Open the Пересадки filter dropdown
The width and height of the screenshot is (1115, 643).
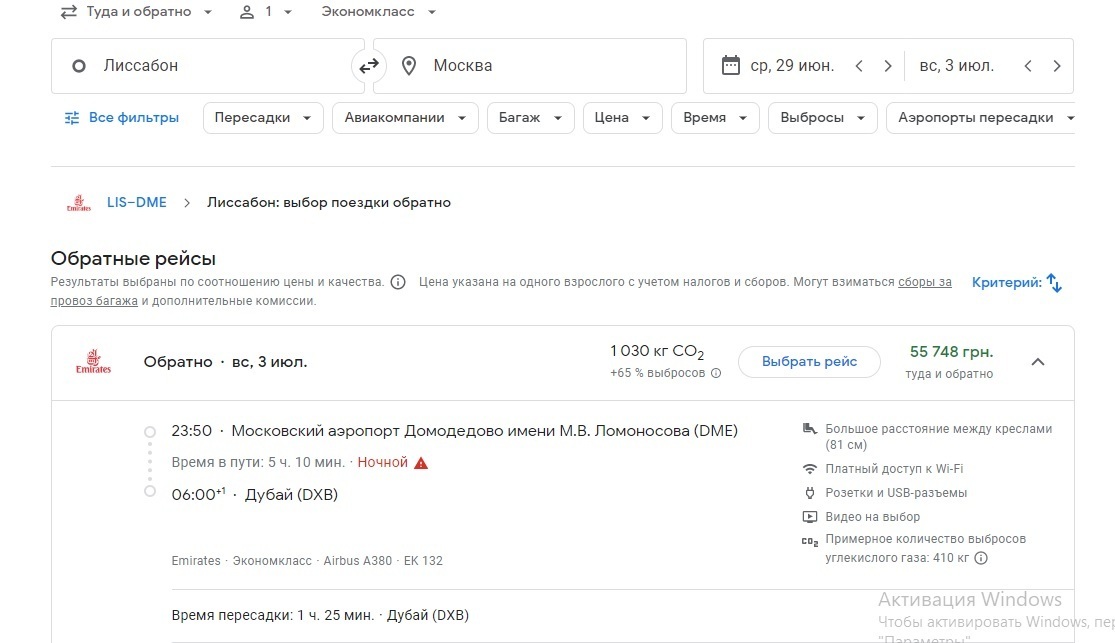263,118
